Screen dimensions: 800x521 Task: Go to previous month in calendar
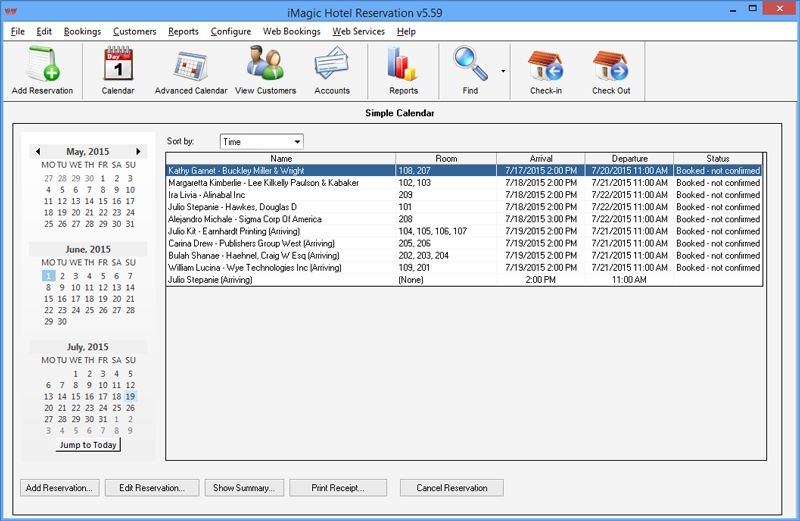click(x=38, y=152)
